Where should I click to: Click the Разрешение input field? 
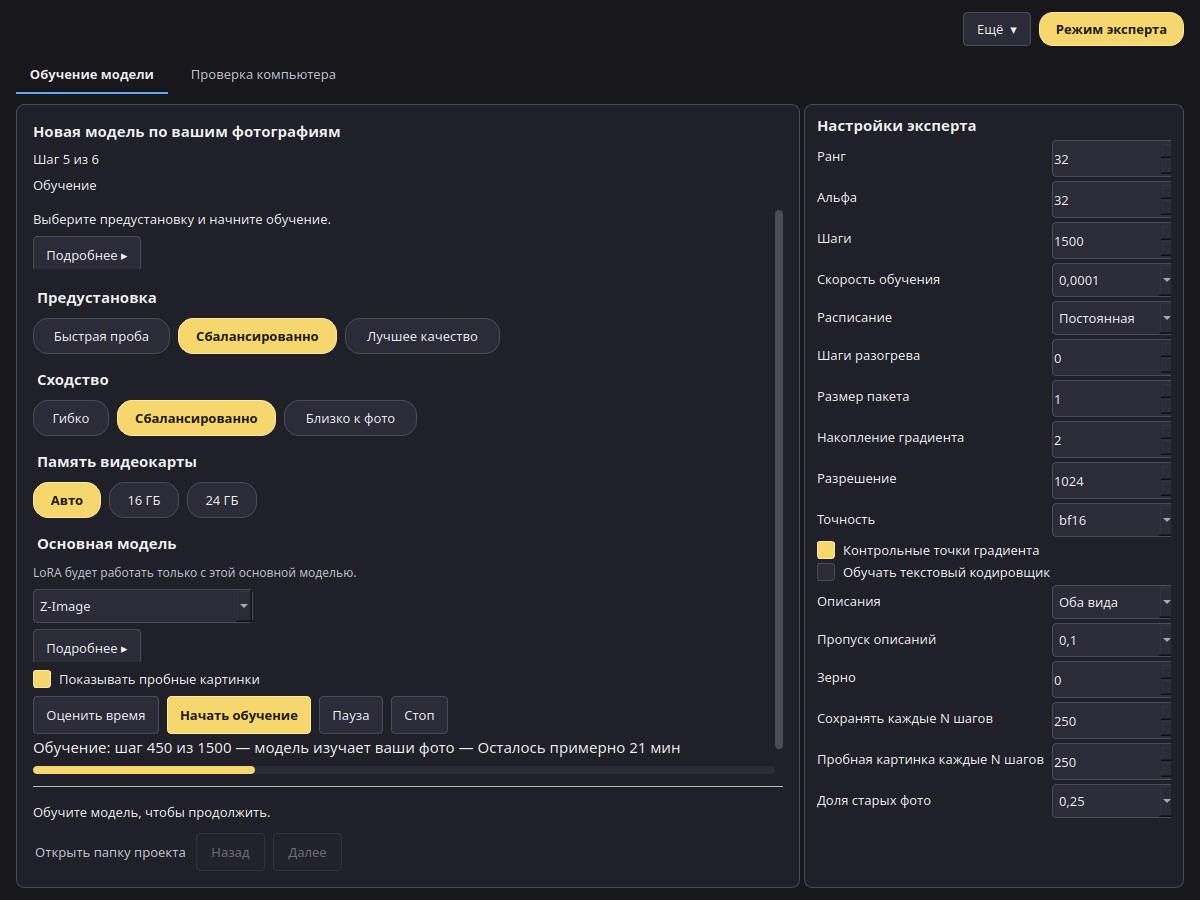pyautogui.click(x=1112, y=481)
